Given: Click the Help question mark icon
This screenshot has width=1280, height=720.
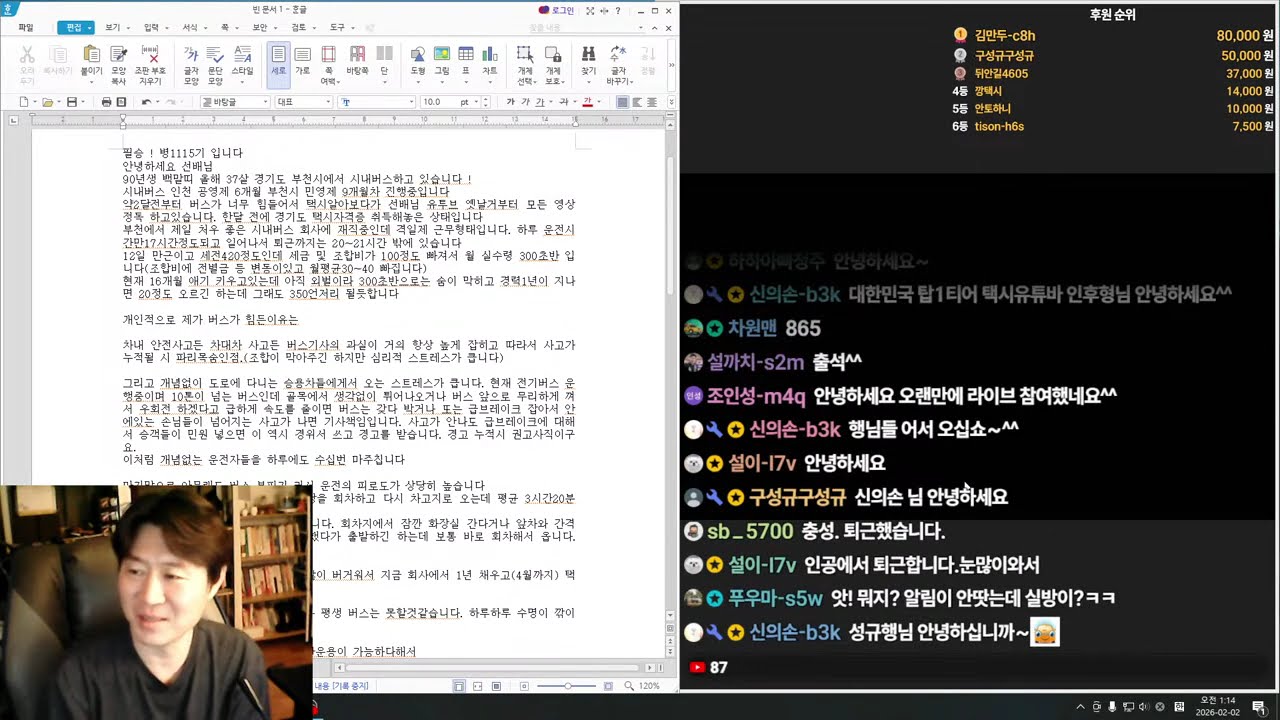Looking at the screenshot, I should (617, 11).
